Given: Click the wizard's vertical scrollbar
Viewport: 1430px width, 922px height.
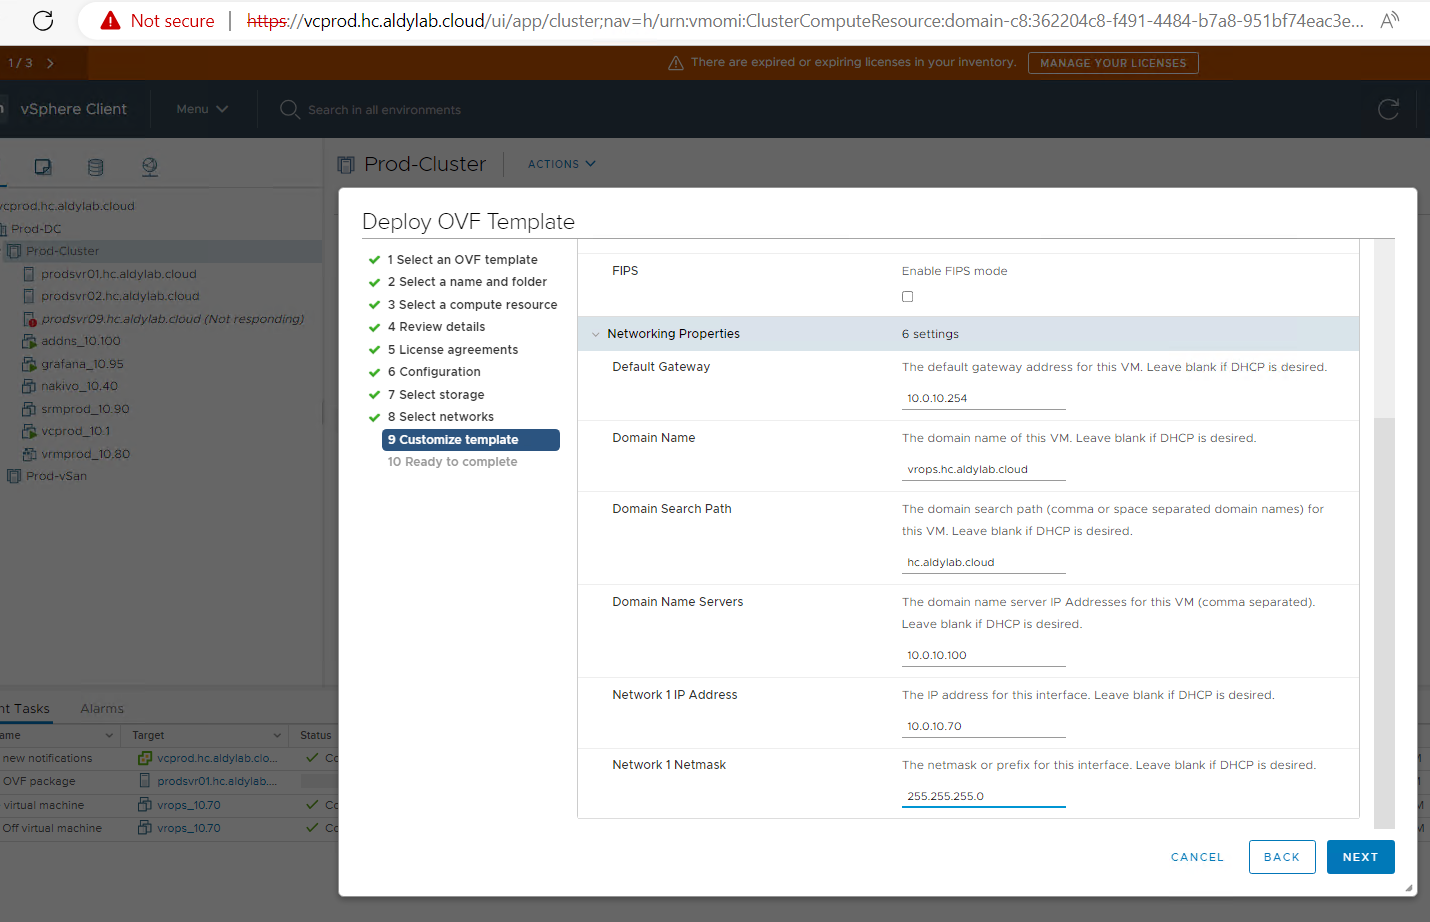Looking at the screenshot, I should pyautogui.click(x=1384, y=620).
